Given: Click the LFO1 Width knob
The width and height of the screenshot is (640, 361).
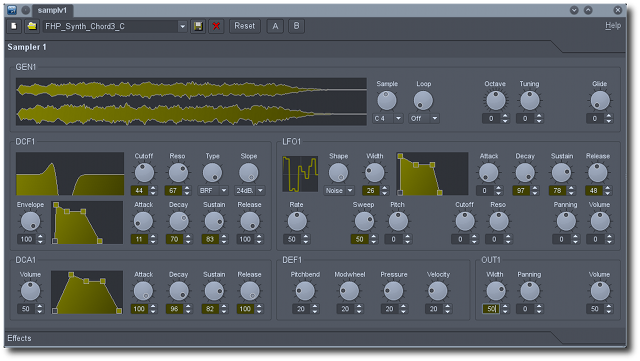Looking at the screenshot, I should [x=374, y=173].
